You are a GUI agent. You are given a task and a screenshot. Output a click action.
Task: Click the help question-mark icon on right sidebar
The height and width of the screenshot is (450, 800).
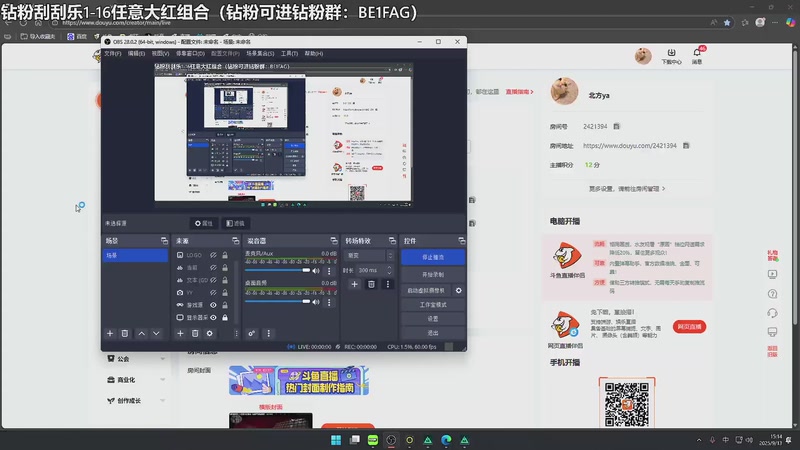click(x=772, y=294)
